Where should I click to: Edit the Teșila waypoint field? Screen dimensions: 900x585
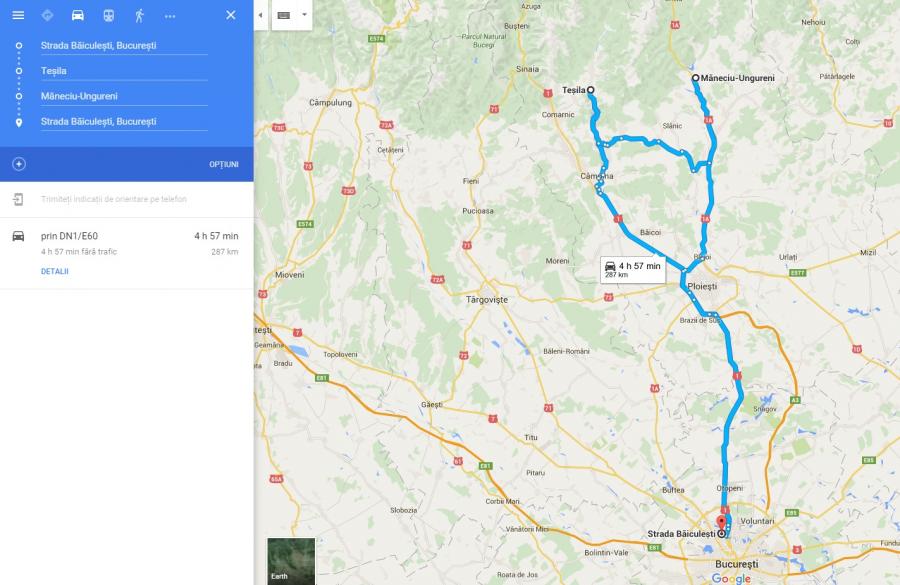pyautogui.click(x=124, y=71)
